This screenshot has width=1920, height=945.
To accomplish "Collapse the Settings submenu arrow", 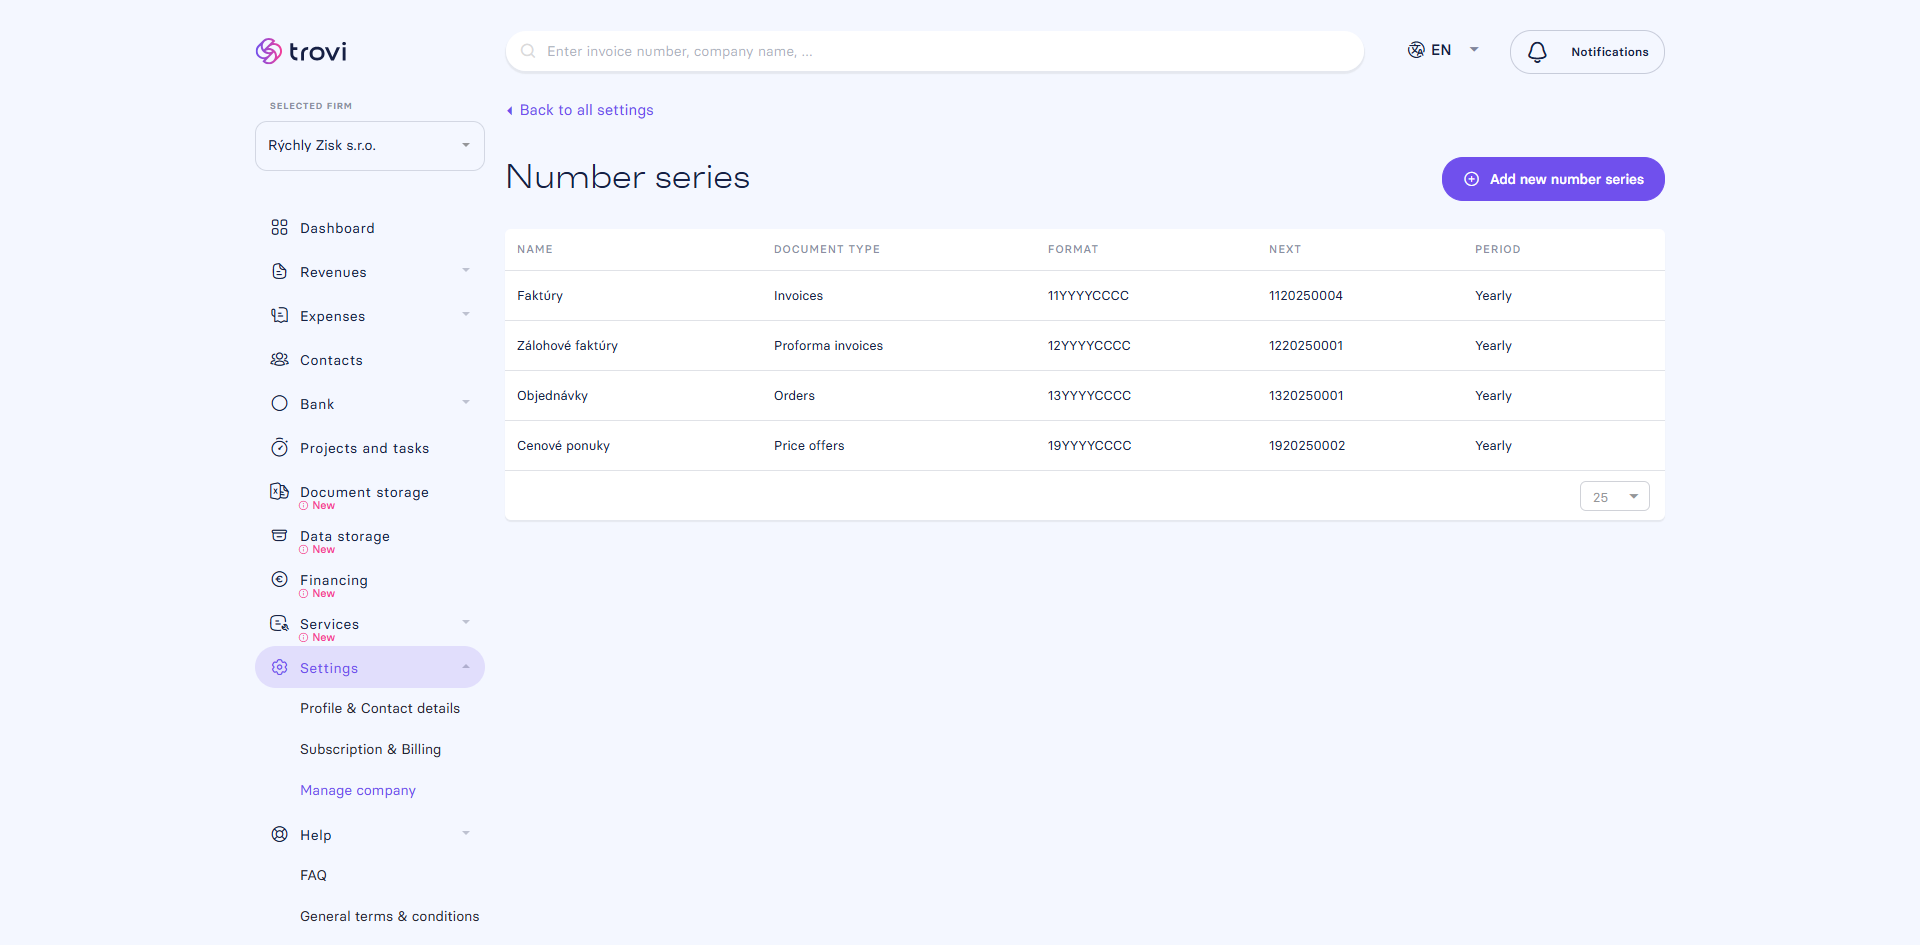I will pyautogui.click(x=466, y=667).
